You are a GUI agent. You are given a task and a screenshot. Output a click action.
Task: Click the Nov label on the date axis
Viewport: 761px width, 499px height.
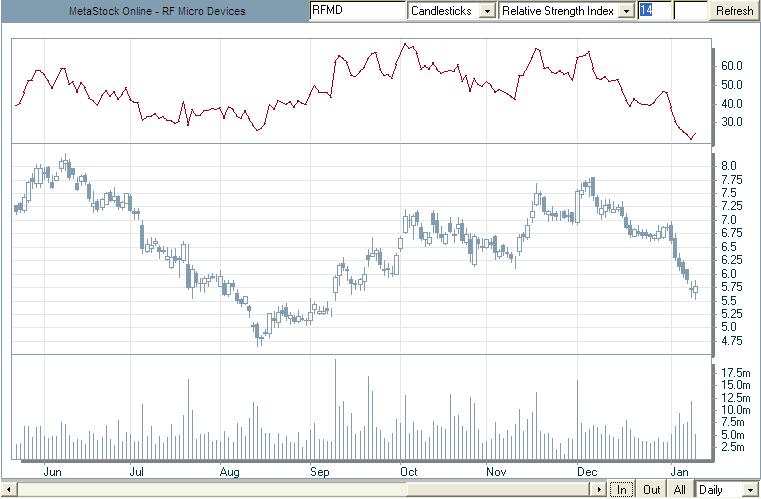coord(496,471)
